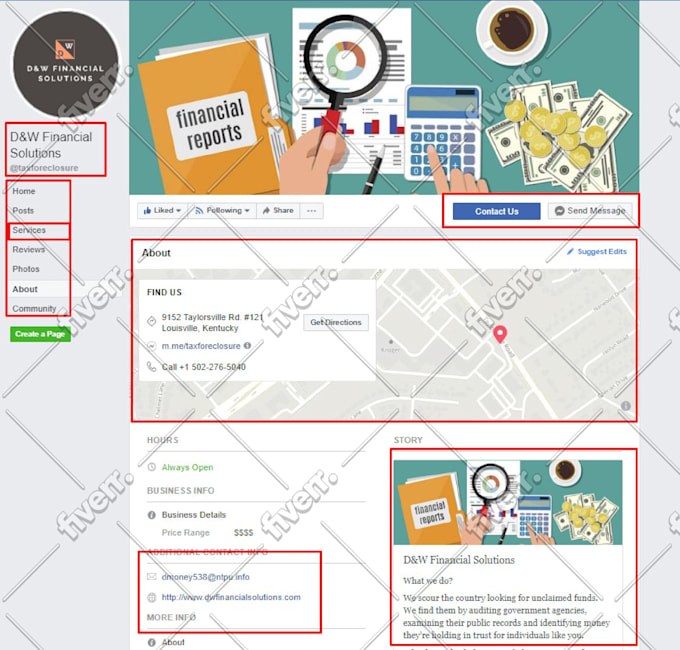The image size is (680, 650).
Task: Click the info icon beside About under More Info
Action: point(152,643)
